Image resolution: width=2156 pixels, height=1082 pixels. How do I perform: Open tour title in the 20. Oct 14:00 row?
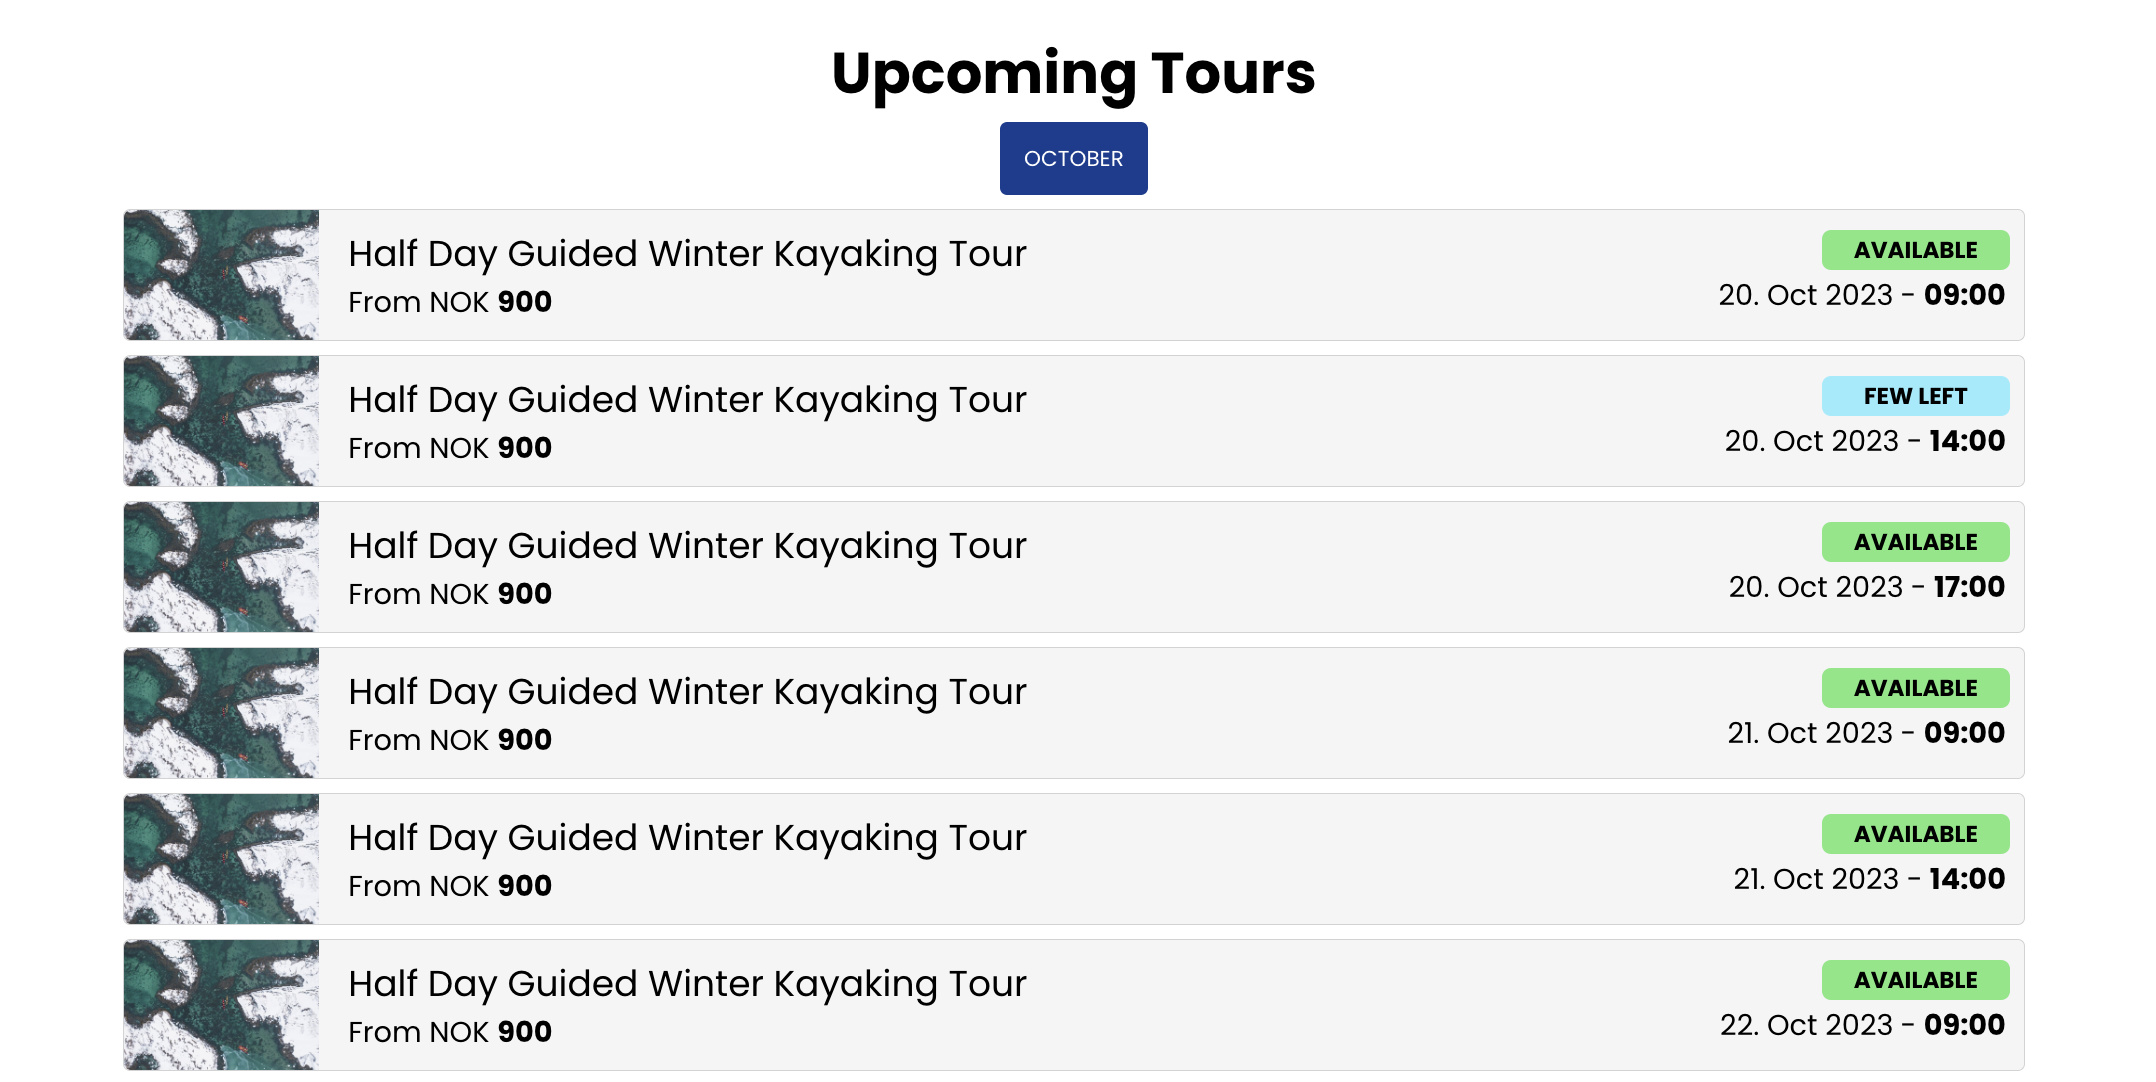[687, 400]
